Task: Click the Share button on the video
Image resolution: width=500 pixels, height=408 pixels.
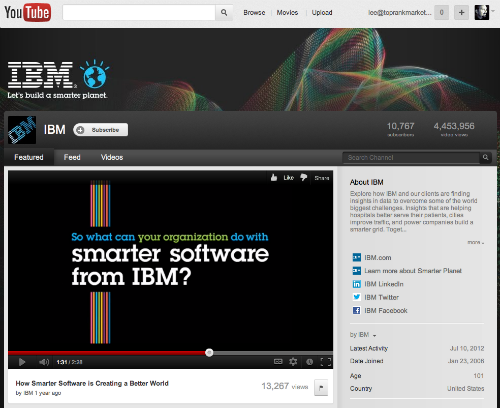Action: coord(322,178)
